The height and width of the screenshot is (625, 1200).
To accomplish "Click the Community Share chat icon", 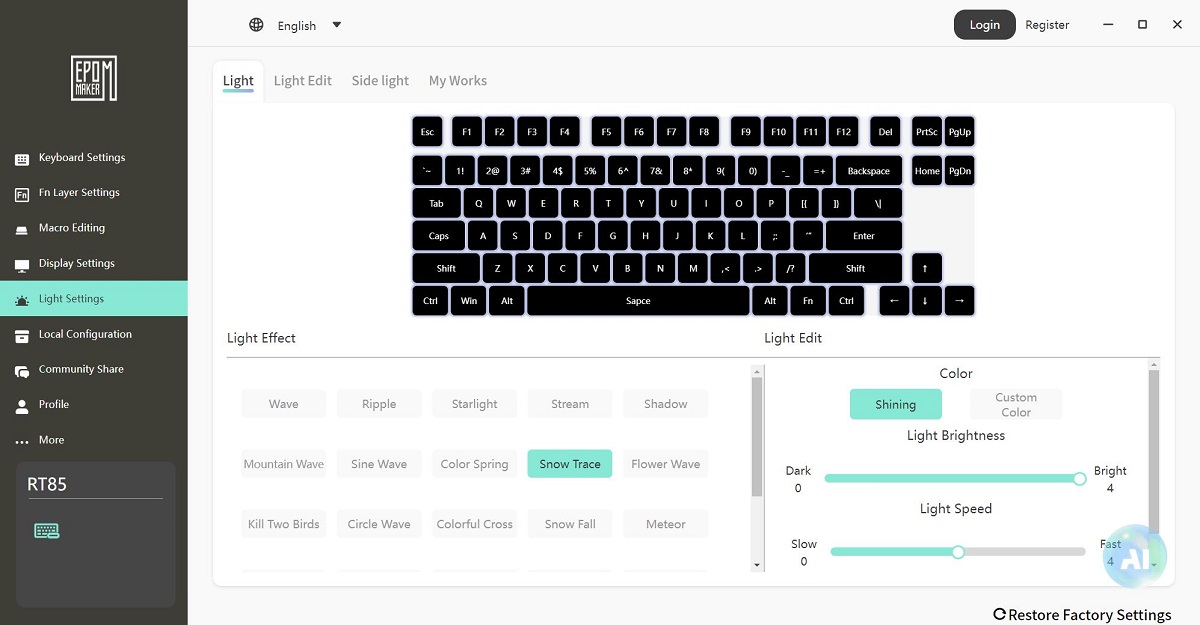I will (x=22, y=371).
